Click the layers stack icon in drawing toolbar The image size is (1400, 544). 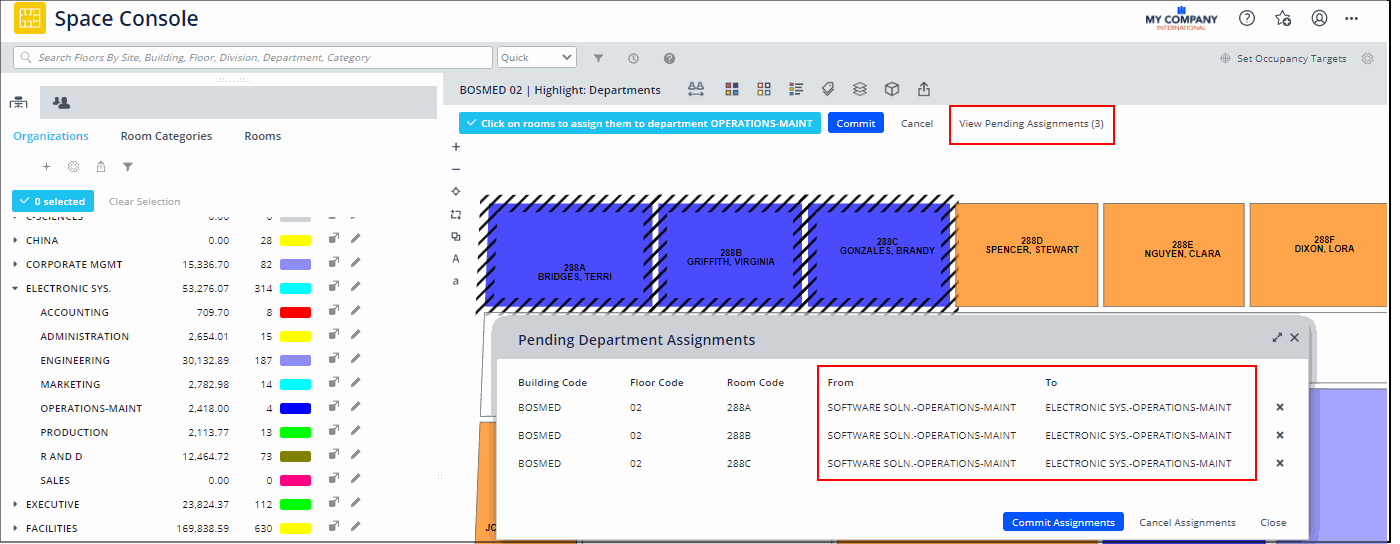click(x=860, y=89)
